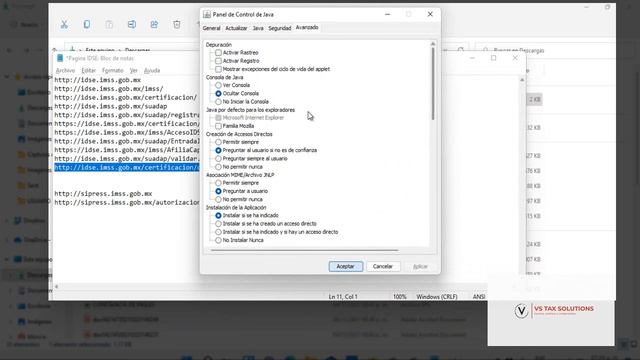Select No permitir nunca under Asociación MIME/Archivo JNLP
The height and width of the screenshot is (360, 640).
pyautogui.click(x=218, y=199)
